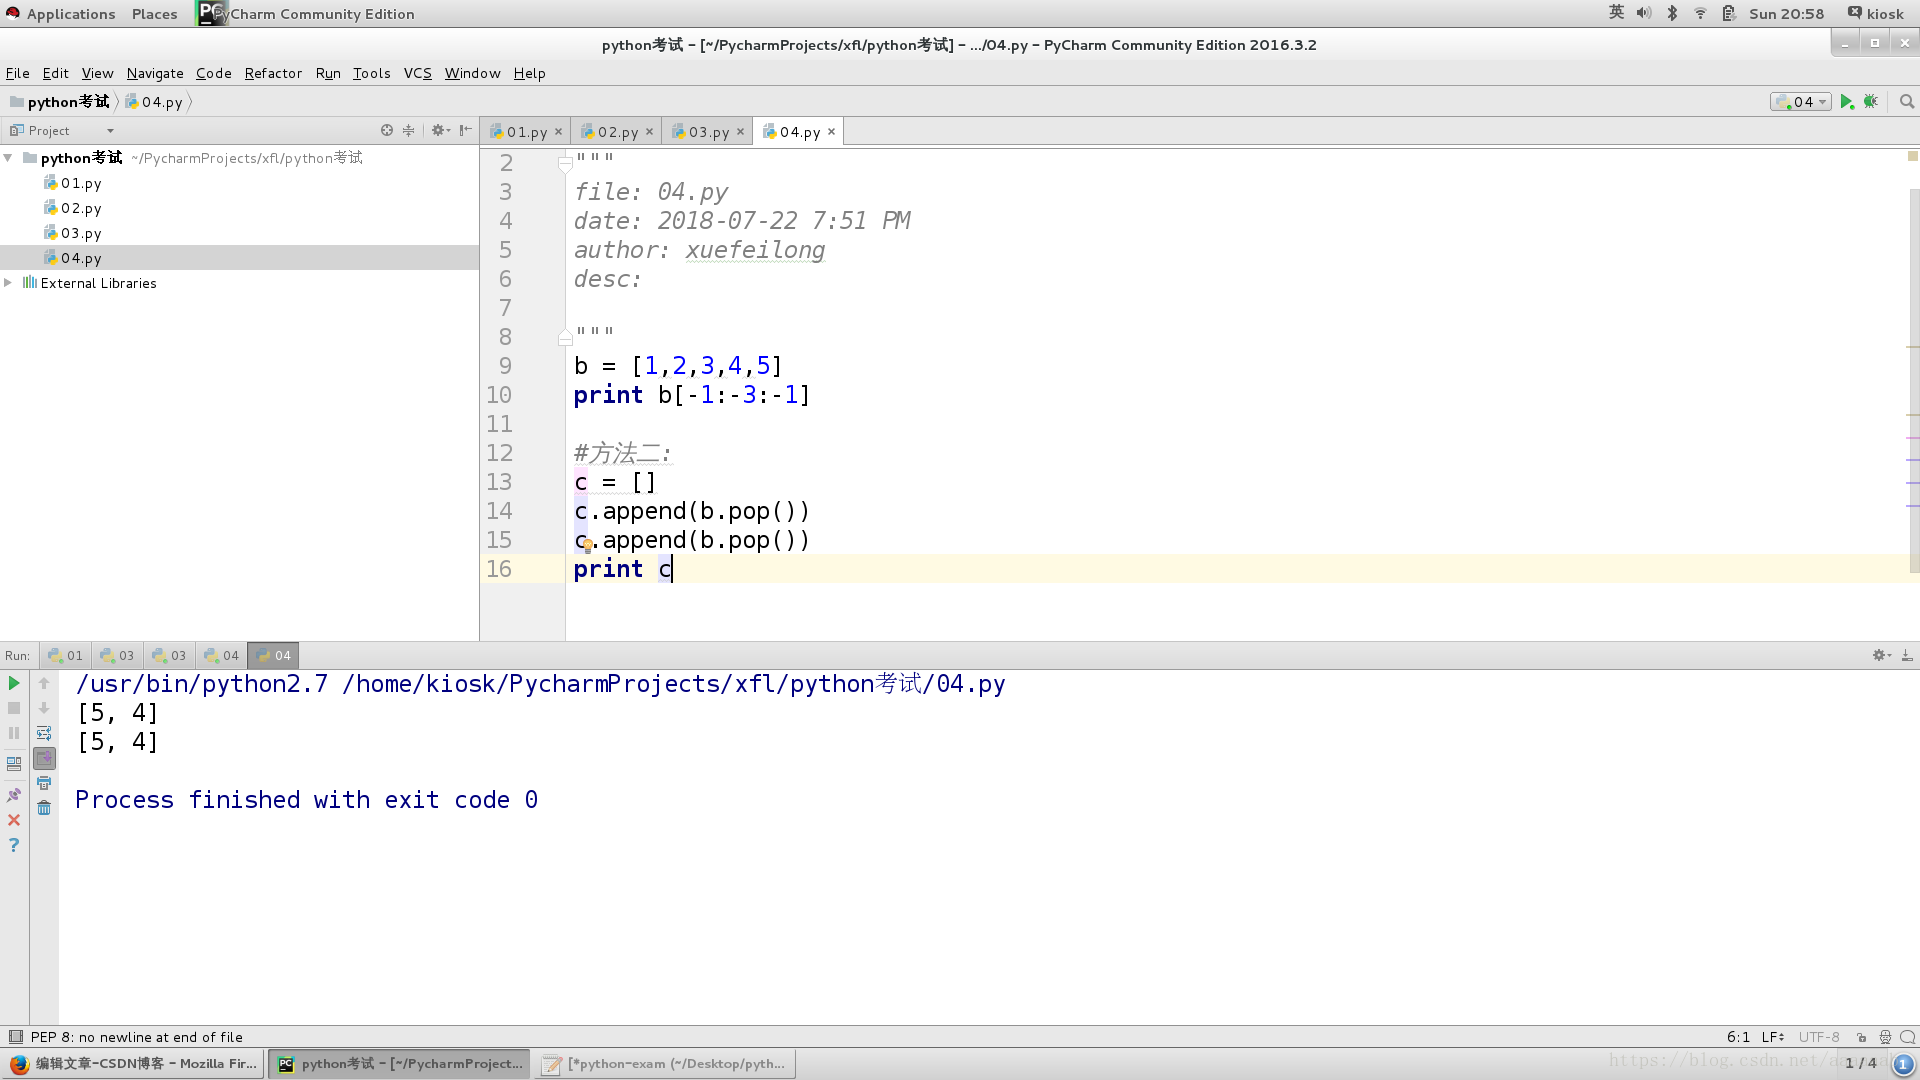Expand the External Libraries tree item
Screen dimensions: 1920x1080
click(x=11, y=282)
